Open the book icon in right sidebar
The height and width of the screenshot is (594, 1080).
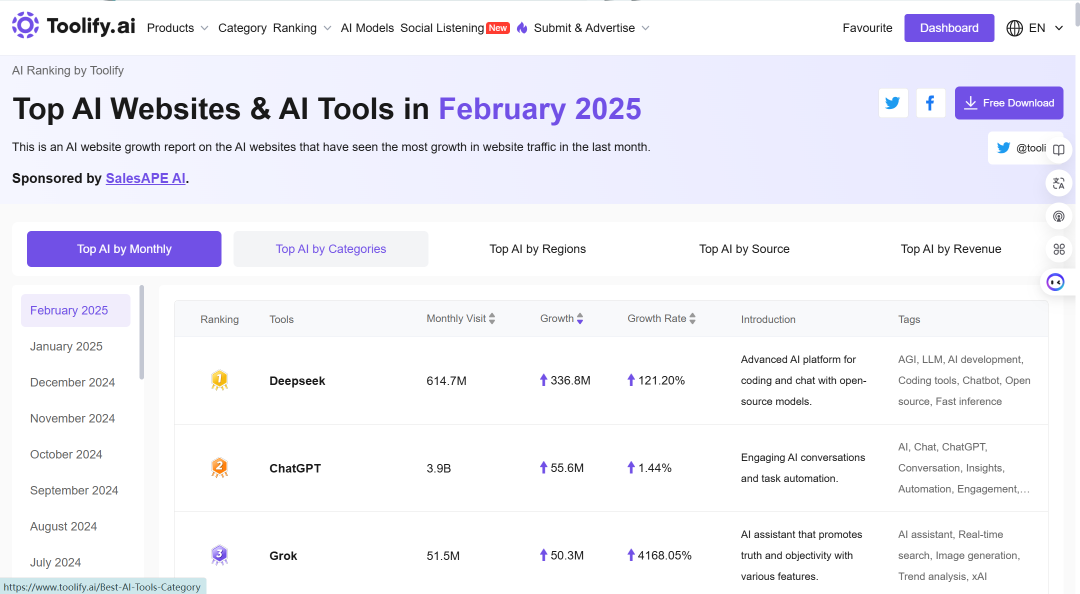[1059, 150]
